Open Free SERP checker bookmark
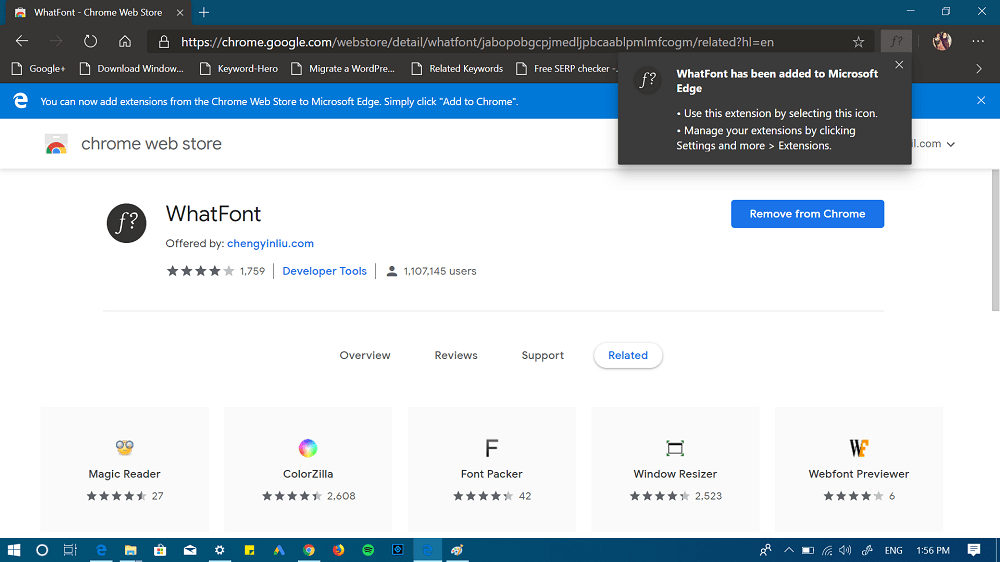1000x562 pixels. (567, 68)
